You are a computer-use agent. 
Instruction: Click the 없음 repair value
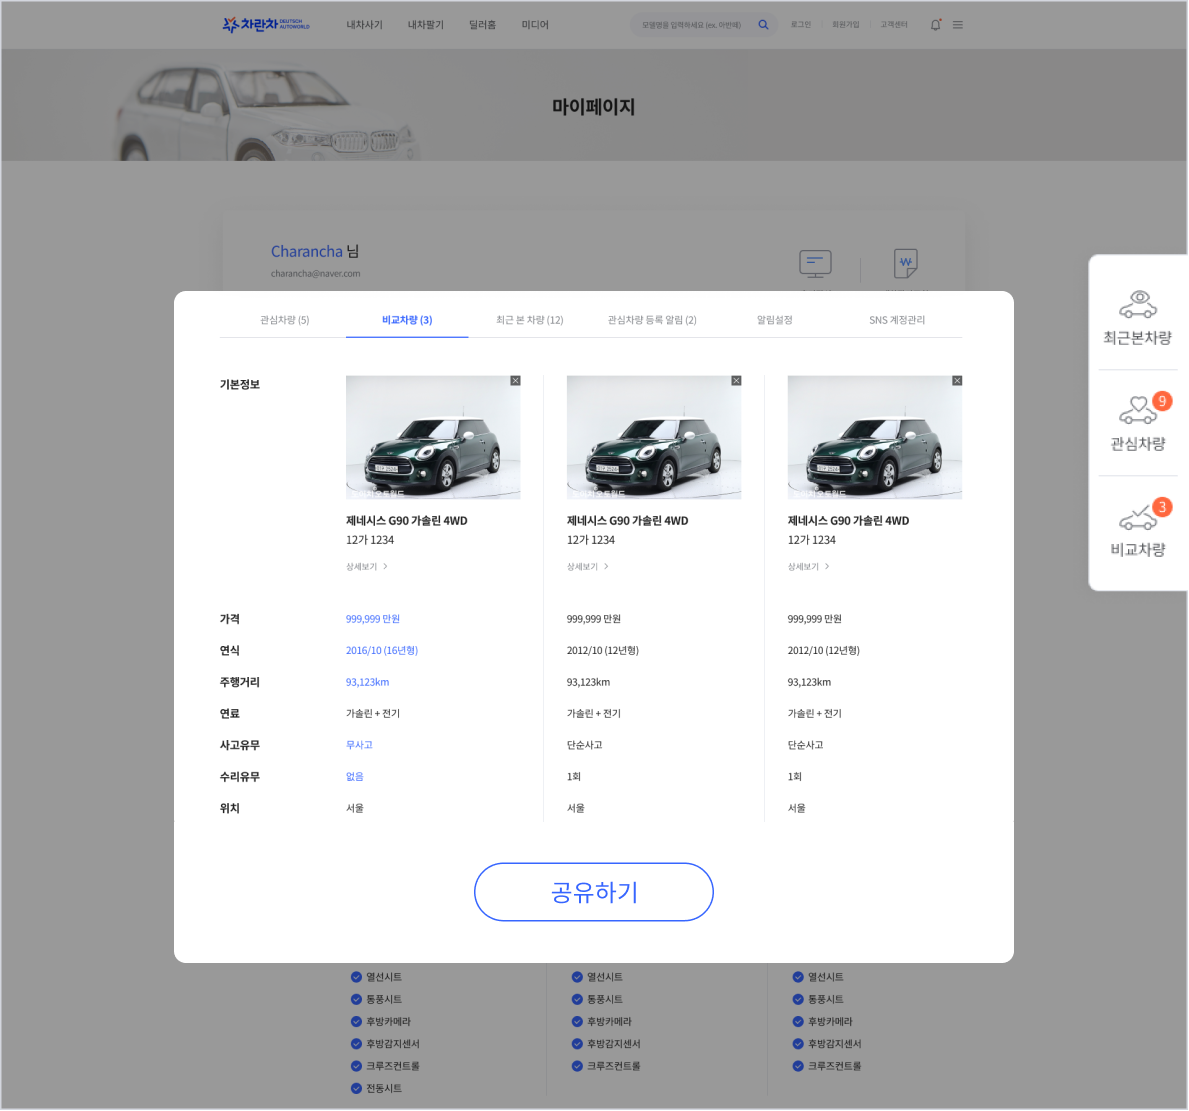355,777
